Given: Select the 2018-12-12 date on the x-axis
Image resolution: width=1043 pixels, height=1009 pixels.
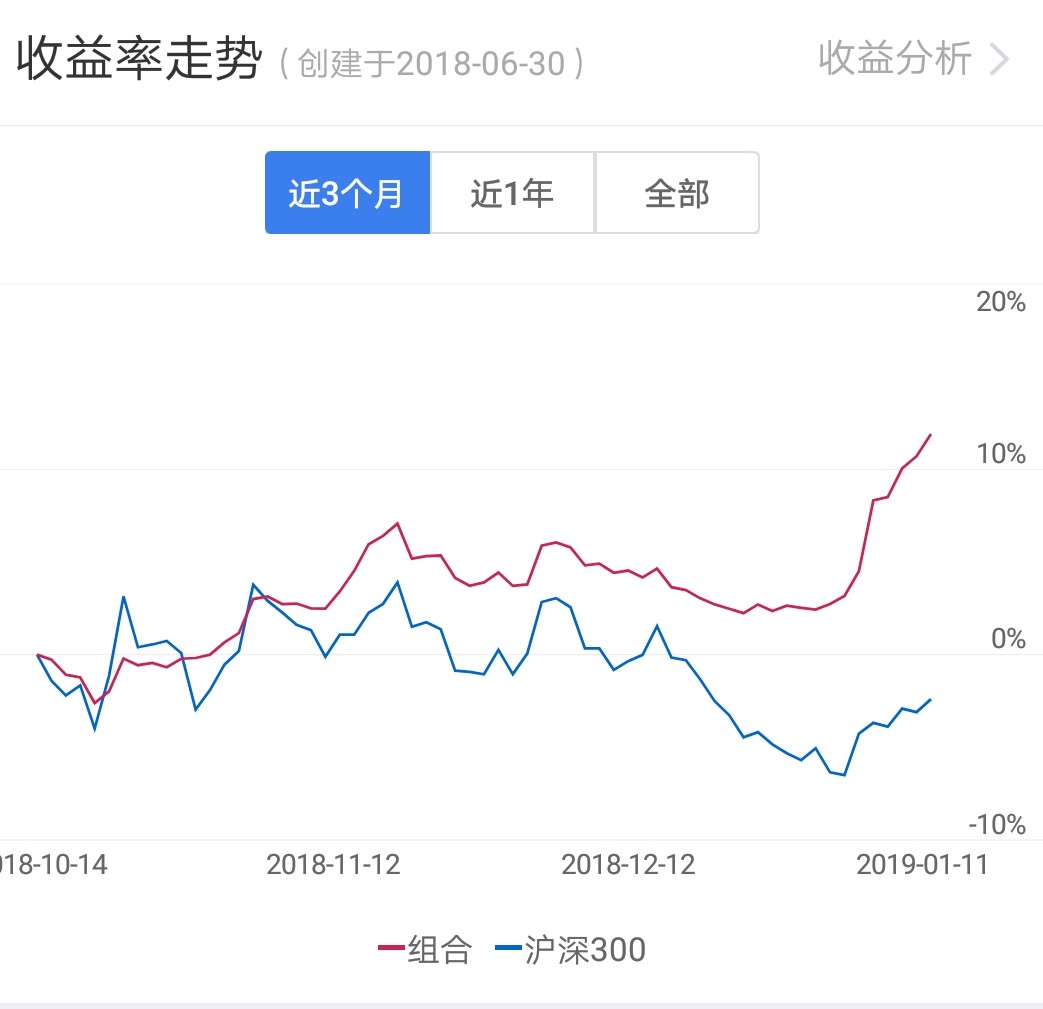Looking at the screenshot, I should point(628,864).
